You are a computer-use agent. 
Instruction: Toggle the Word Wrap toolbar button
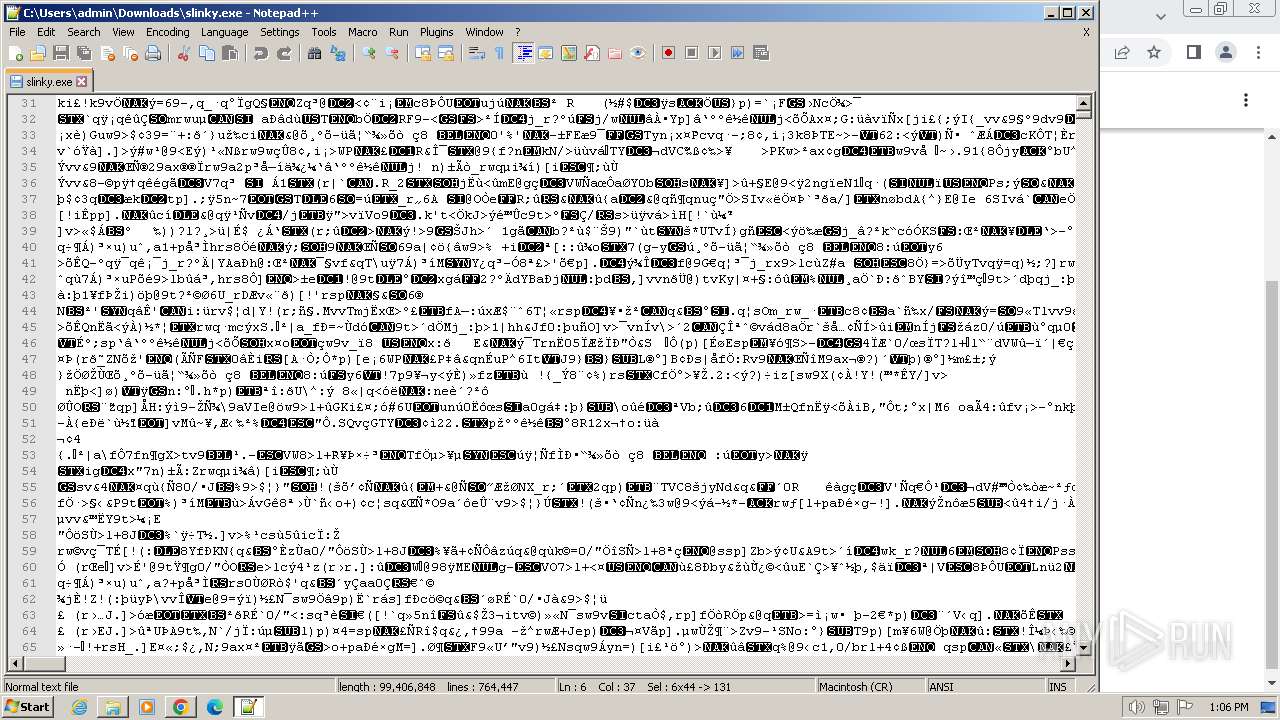[476, 53]
